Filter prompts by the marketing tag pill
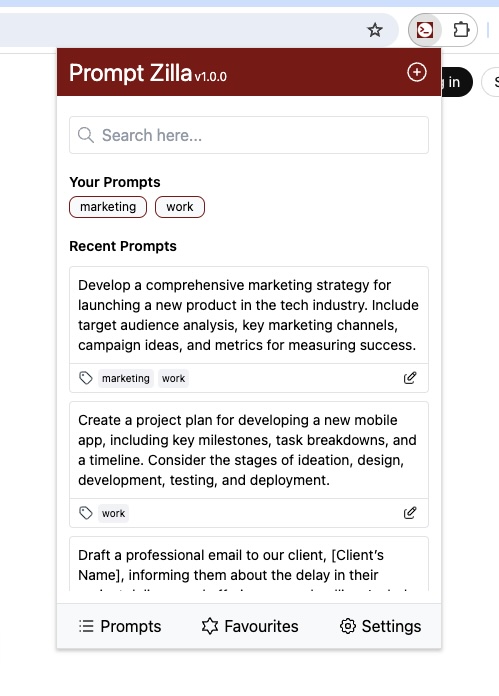Screen dimensions: 499x696 [x=108, y=207]
